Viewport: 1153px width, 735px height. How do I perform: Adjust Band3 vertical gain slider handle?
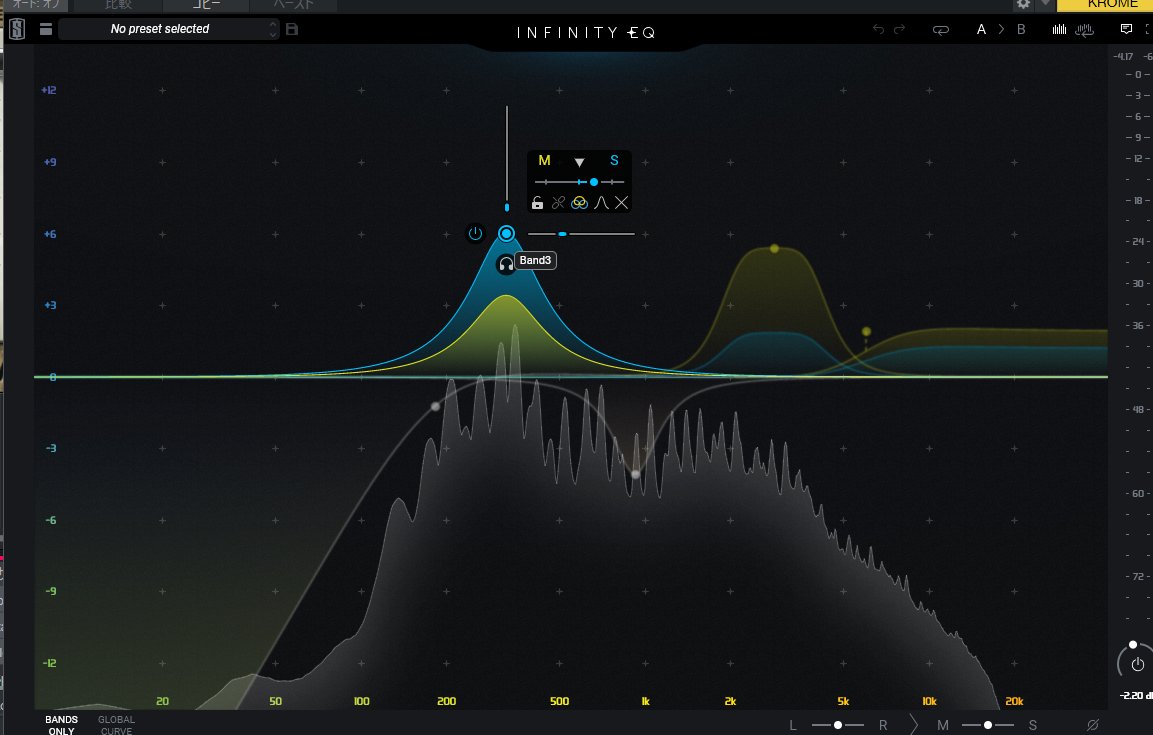tap(507, 208)
